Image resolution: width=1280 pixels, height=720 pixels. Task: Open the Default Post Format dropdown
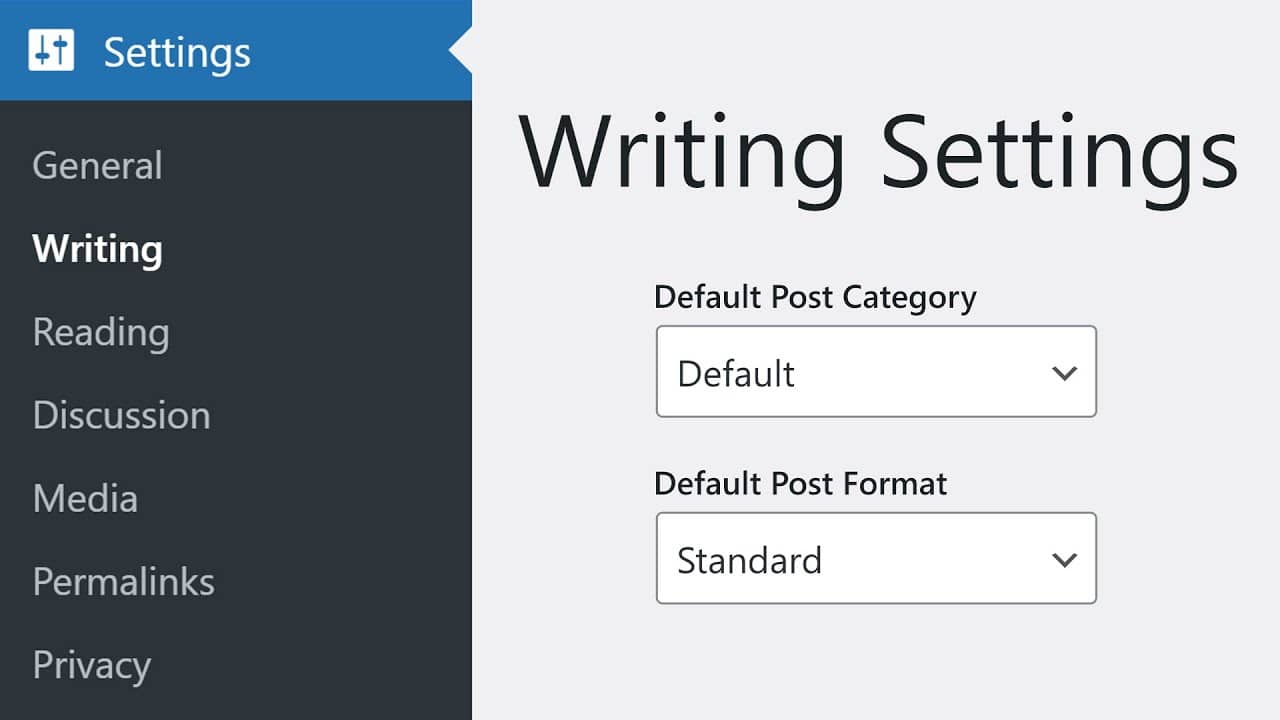875,559
